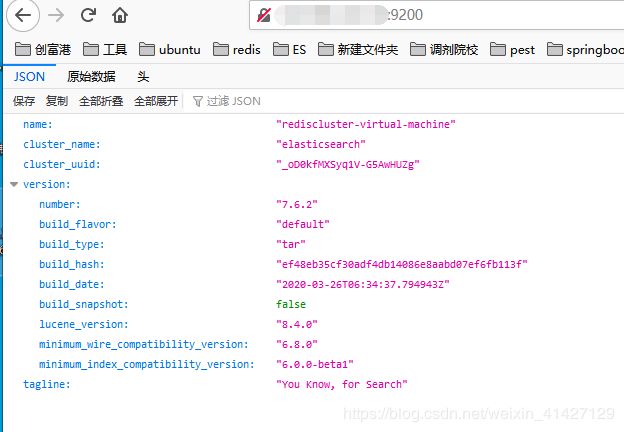Focus the address bar showing :9200

[436, 15]
